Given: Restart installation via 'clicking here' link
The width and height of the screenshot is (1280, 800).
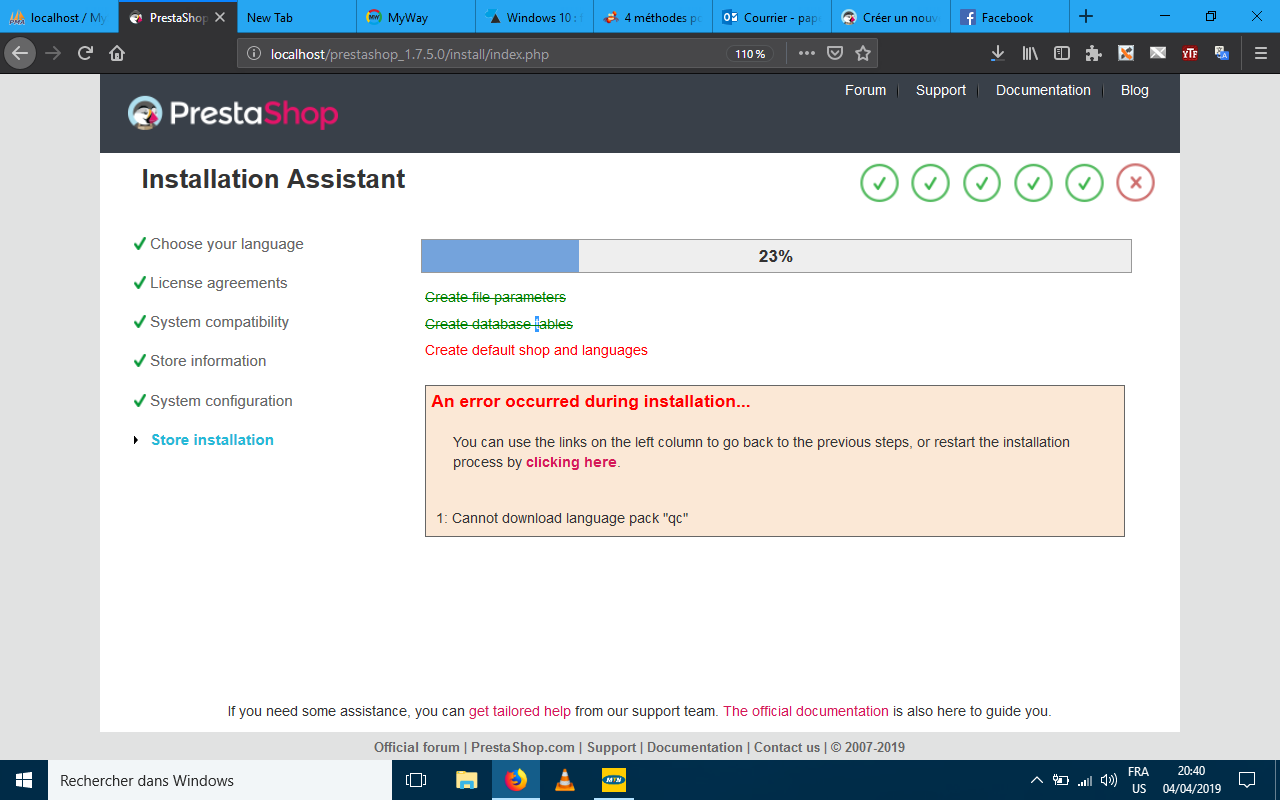Looking at the screenshot, I should coord(571,462).
